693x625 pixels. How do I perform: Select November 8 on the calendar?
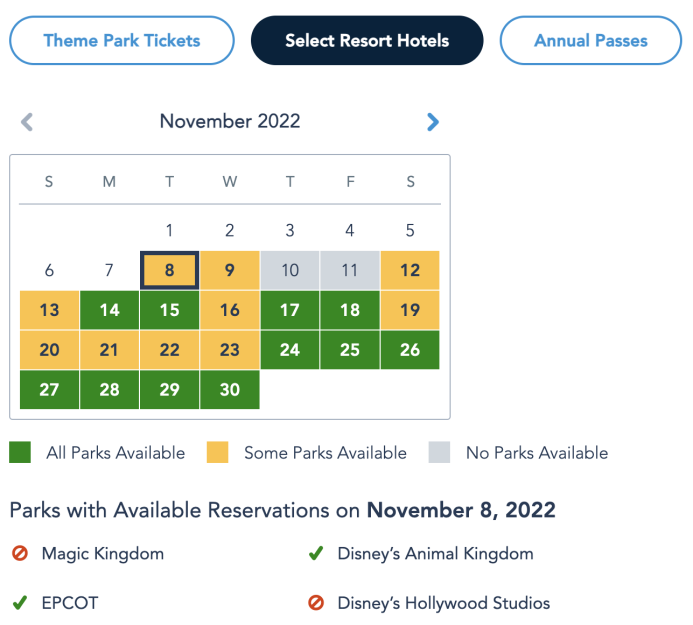pyautogui.click(x=170, y=270)
